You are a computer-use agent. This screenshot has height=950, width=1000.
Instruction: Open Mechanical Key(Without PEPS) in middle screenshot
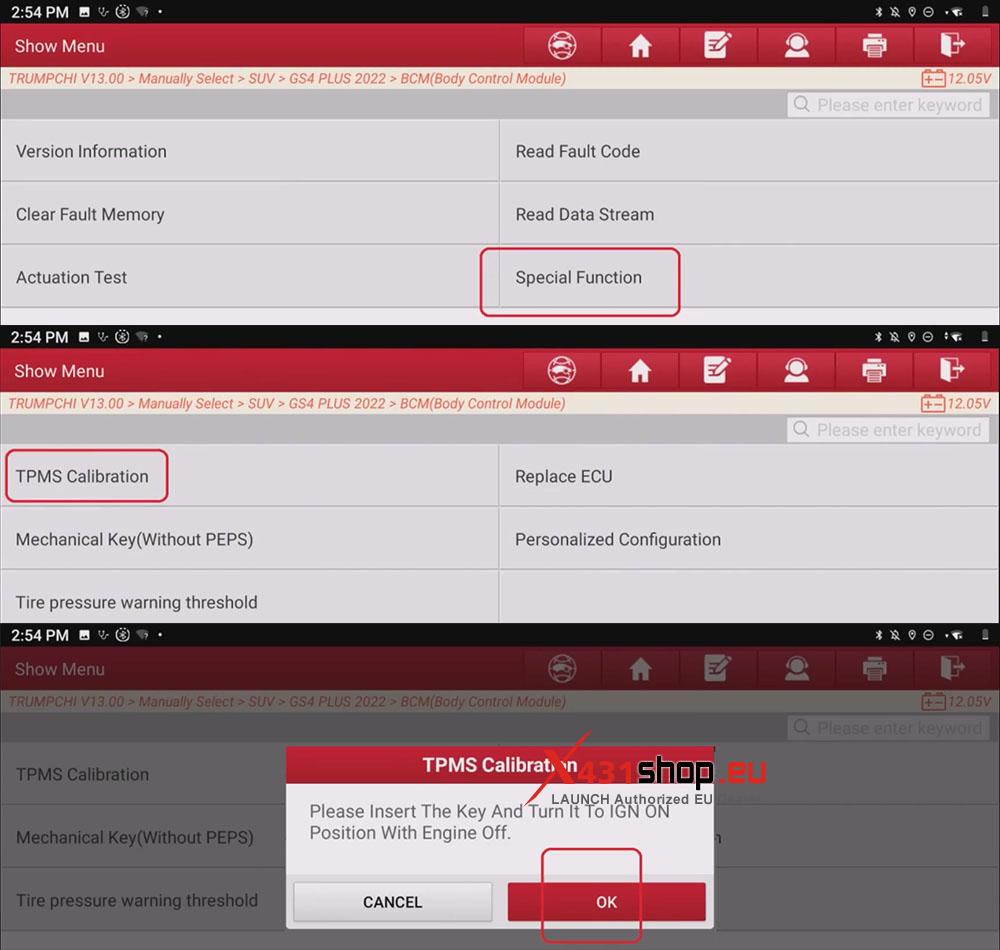(249, 539)
